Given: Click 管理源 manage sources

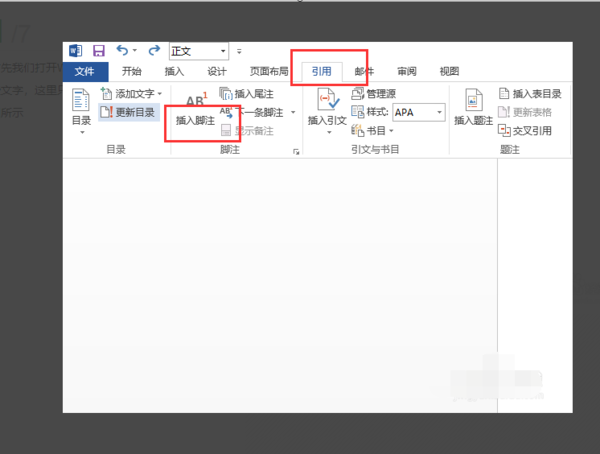Looking at the screenshot, I should point(373,94).
